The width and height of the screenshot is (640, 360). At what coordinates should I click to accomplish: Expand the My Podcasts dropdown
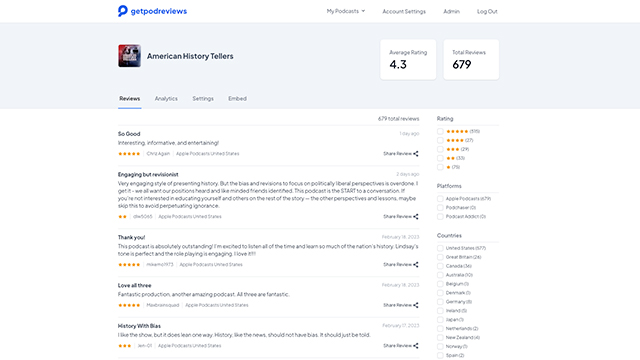[x=346, y=11]
